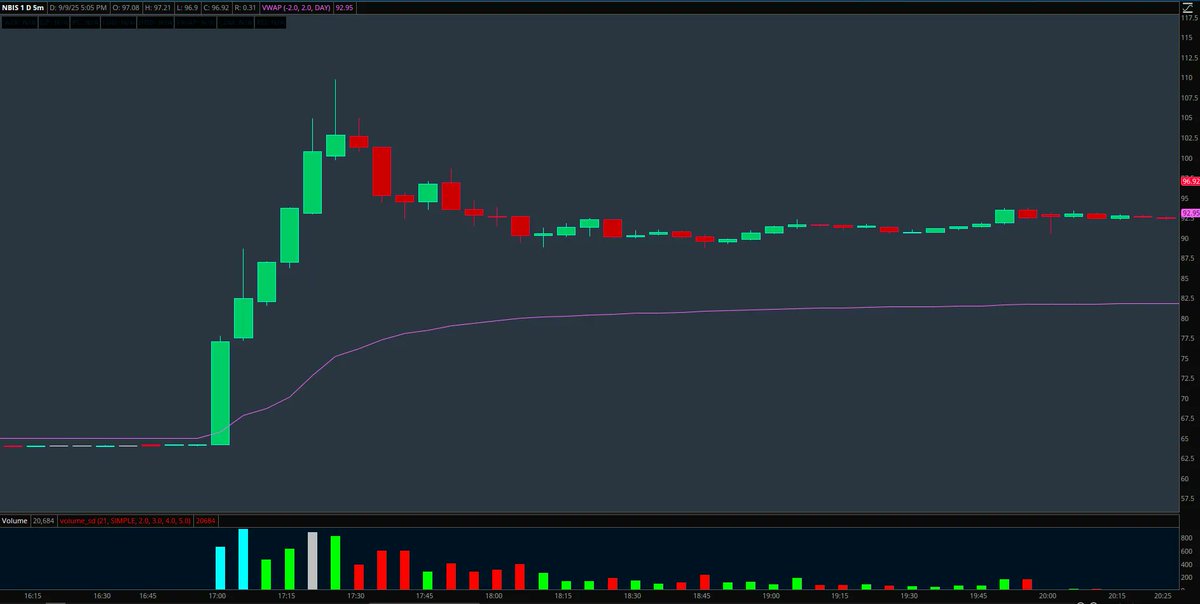1200x604 pixels.
Task: Click the 16:15 time axis label
Action: [32, 596]
